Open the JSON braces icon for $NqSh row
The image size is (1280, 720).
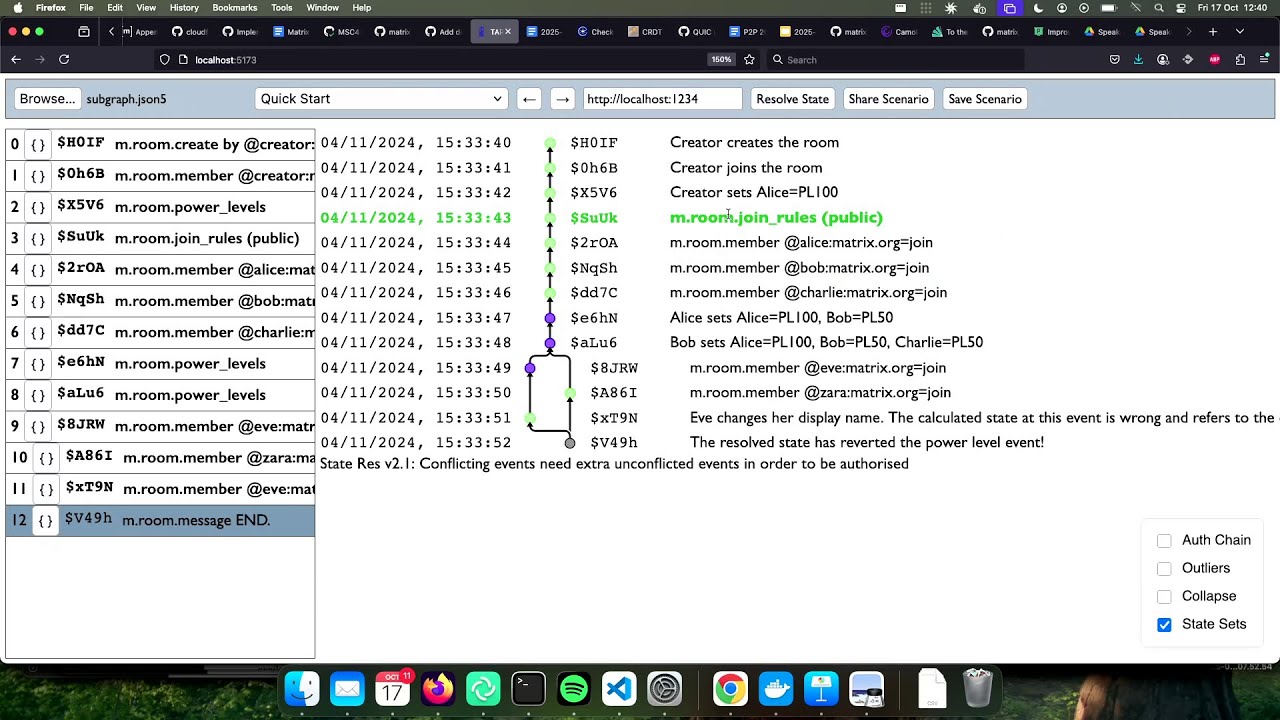point(38,301)
